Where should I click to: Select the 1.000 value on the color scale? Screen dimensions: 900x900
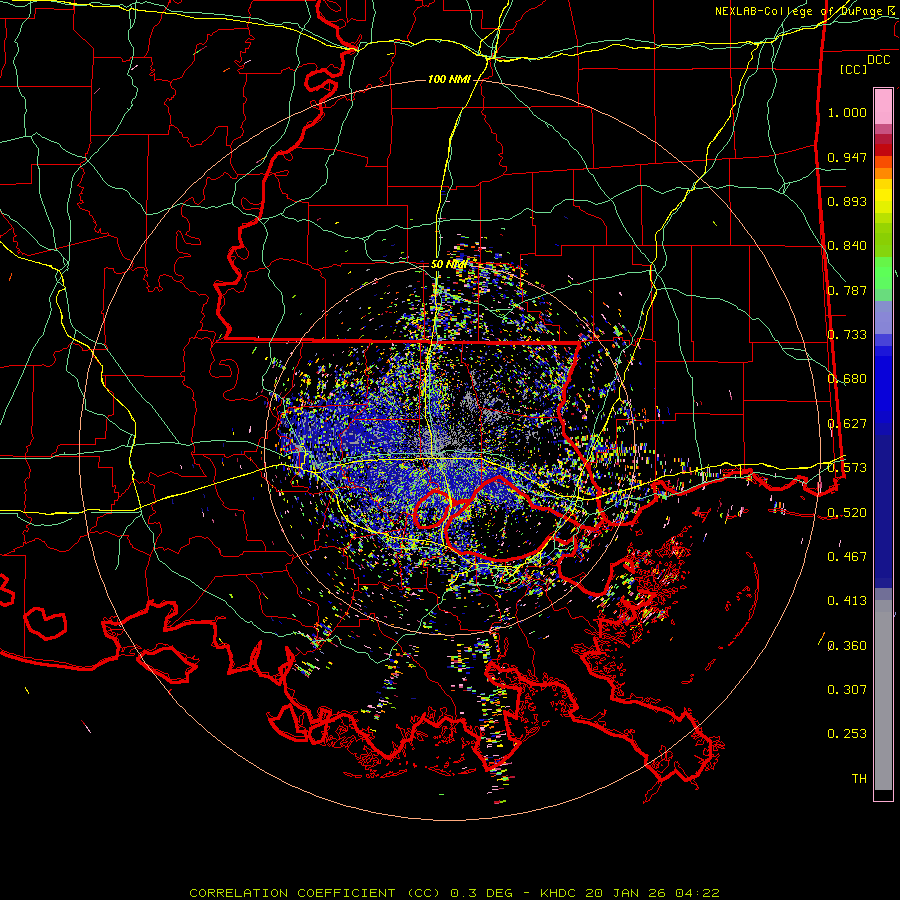click(847, 112)
